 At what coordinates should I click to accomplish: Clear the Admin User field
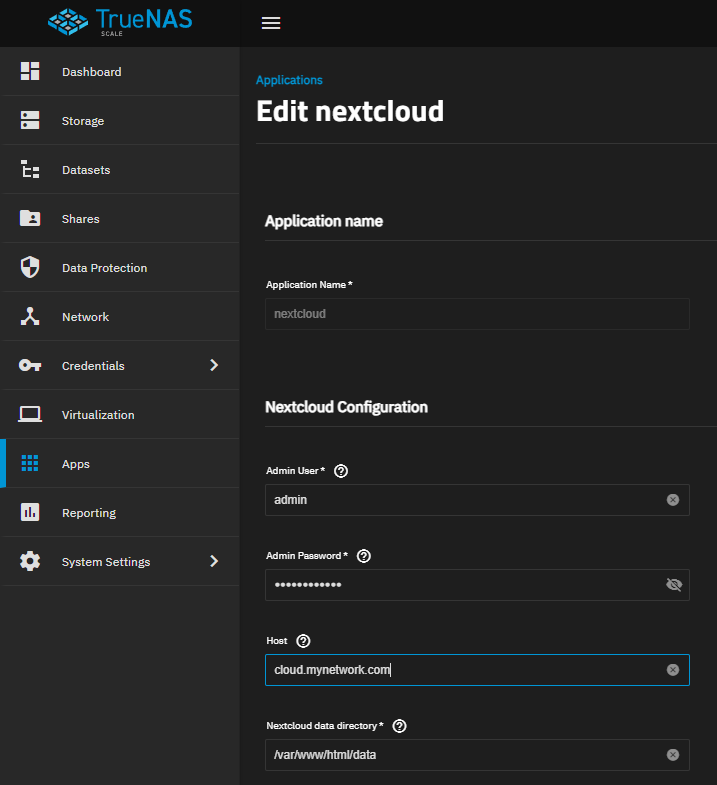point(673,500)
